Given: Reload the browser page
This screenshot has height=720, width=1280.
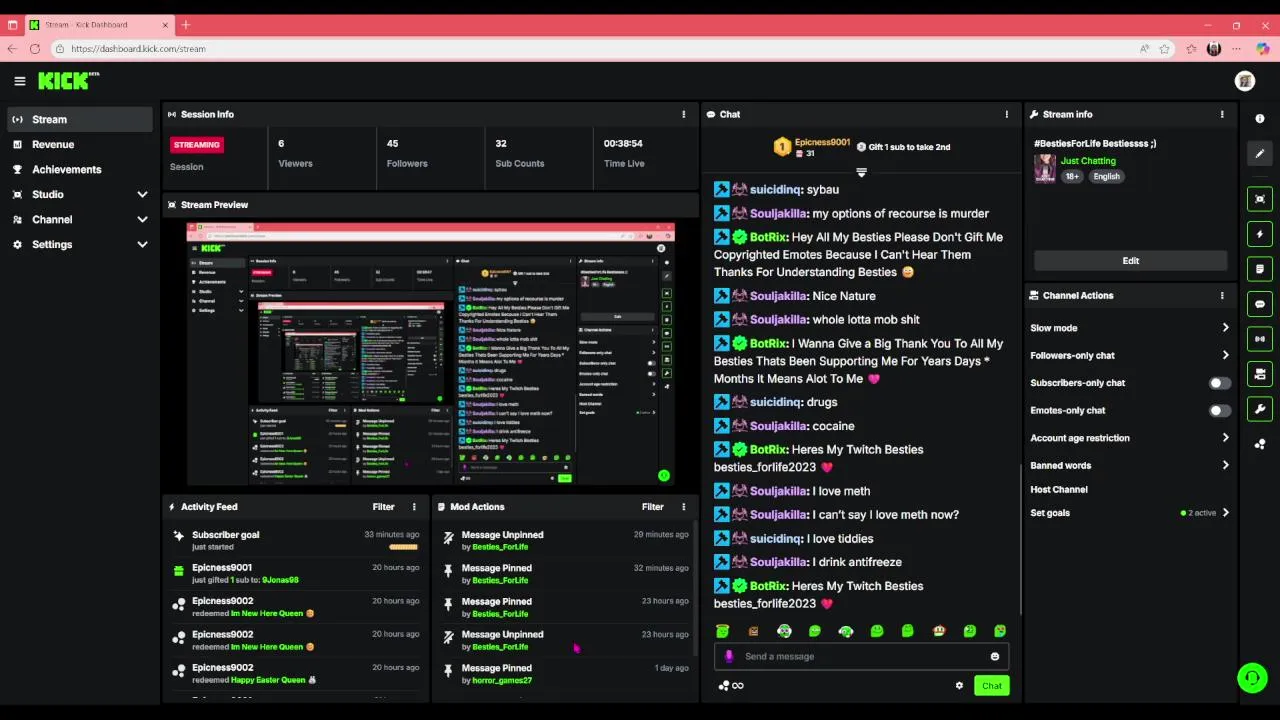Looking at the screenshot, I should (35, 48).
